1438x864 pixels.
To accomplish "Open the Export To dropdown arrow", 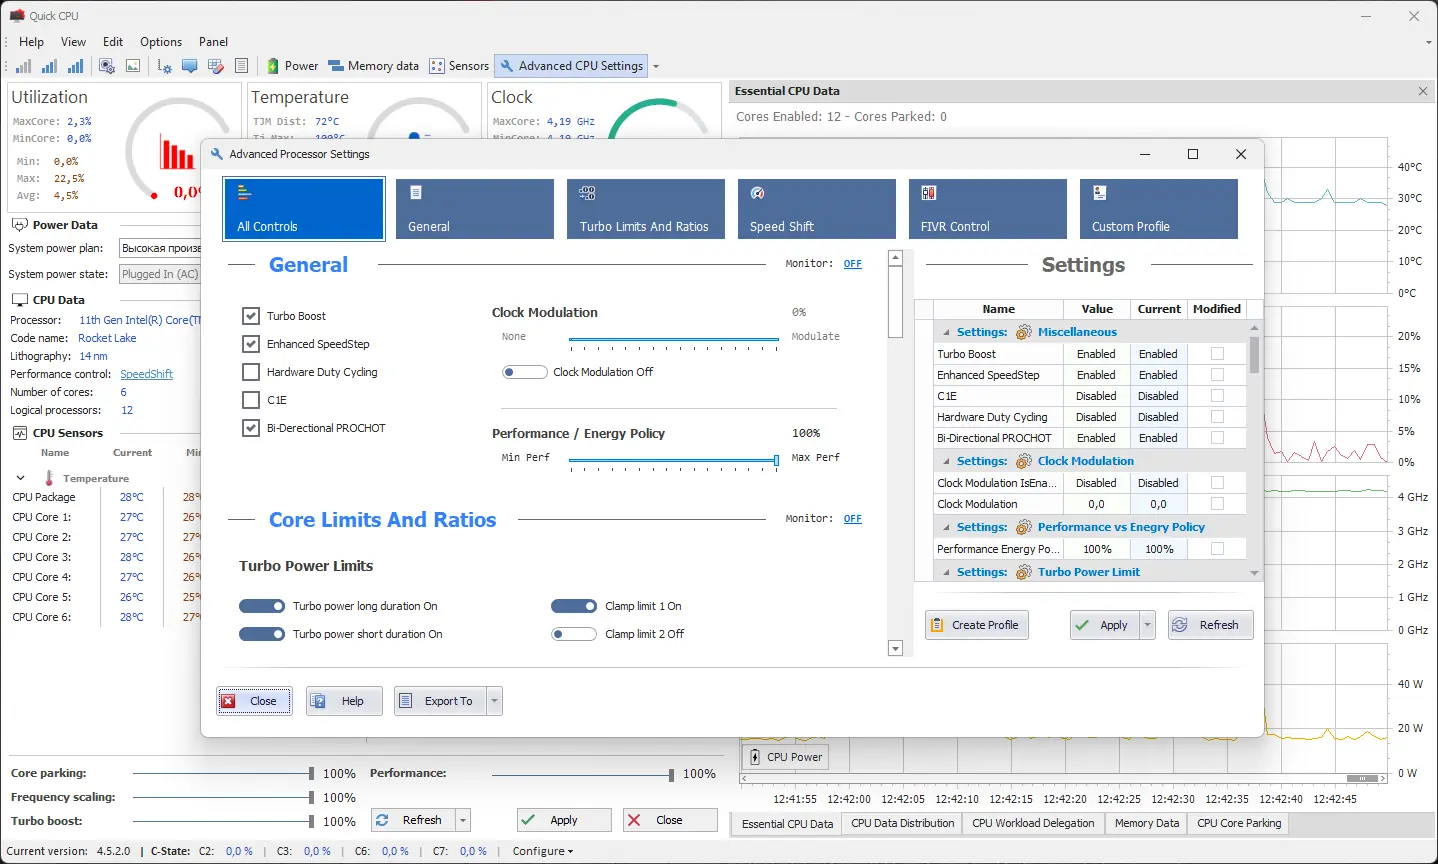I will tap(494, 701).
